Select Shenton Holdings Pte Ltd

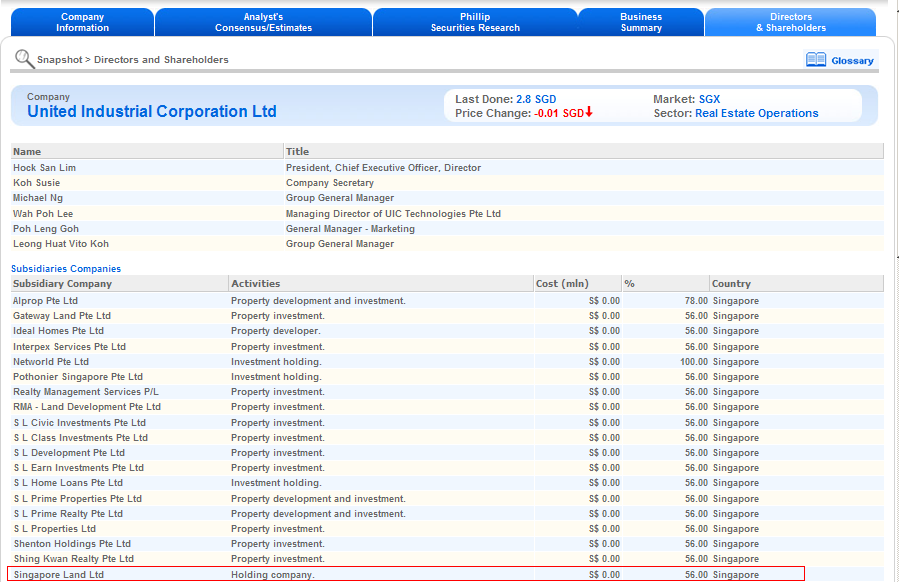[x=72, y=544]
